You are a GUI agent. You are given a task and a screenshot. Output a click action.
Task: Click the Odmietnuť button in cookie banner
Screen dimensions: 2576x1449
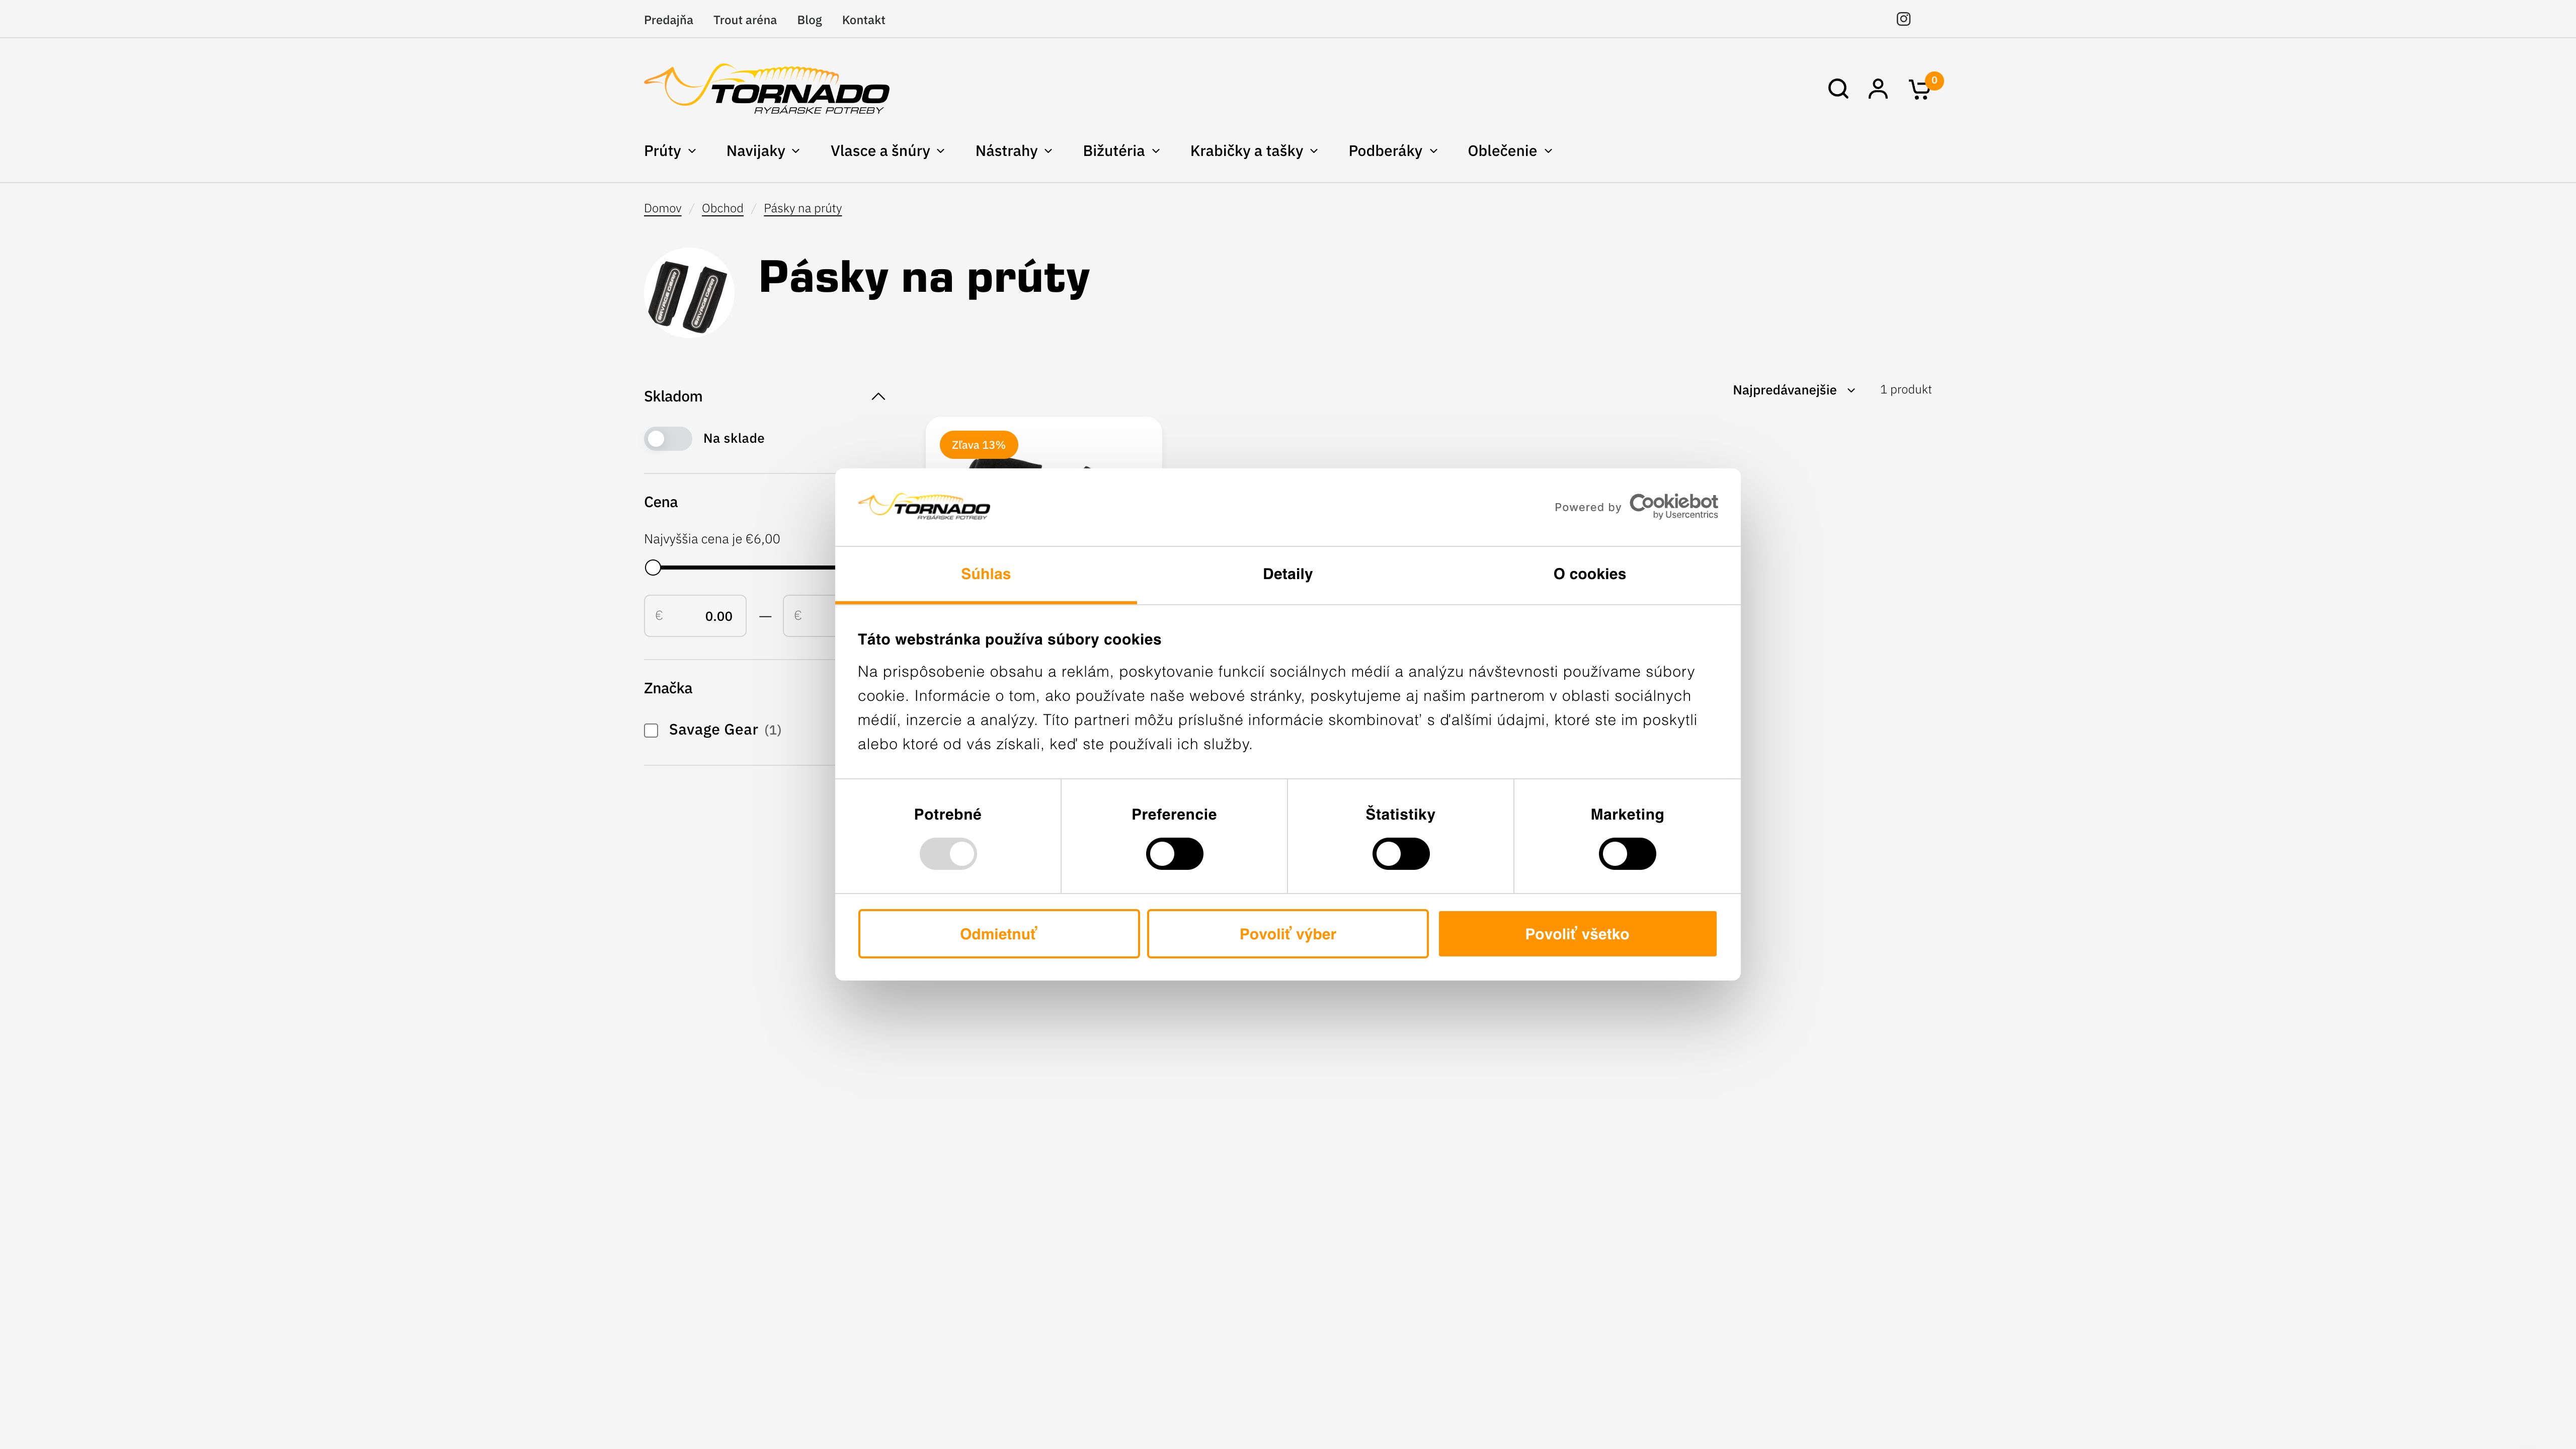click(x=998, y=932)
